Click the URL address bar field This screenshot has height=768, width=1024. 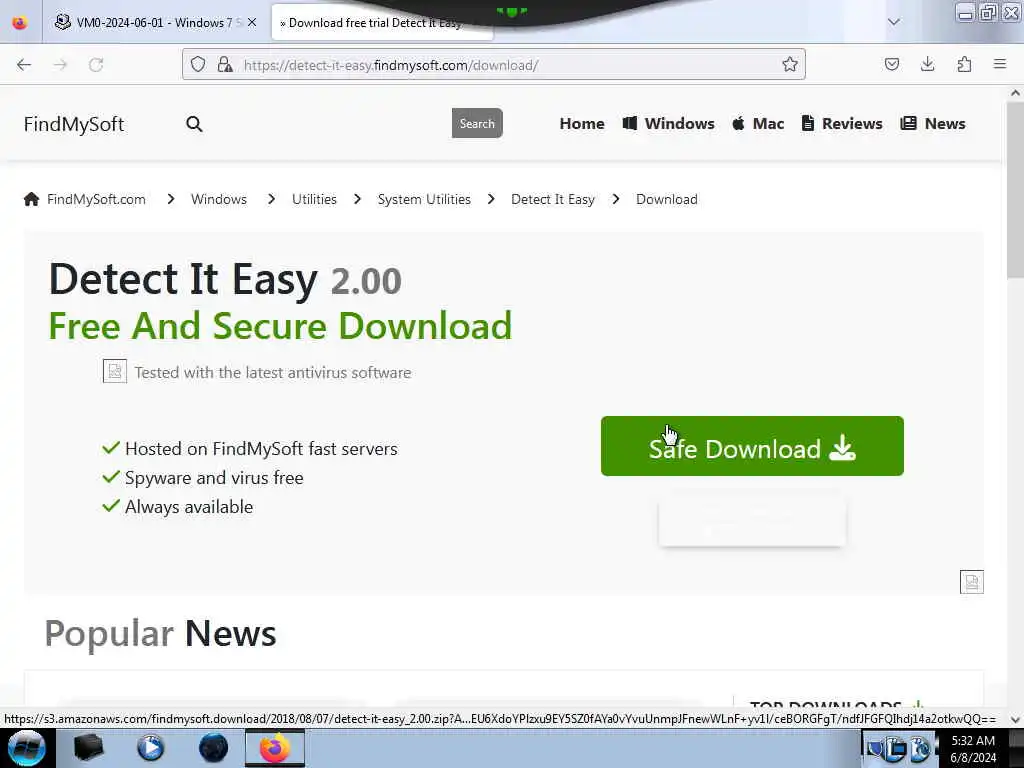(x=493, y=65)
